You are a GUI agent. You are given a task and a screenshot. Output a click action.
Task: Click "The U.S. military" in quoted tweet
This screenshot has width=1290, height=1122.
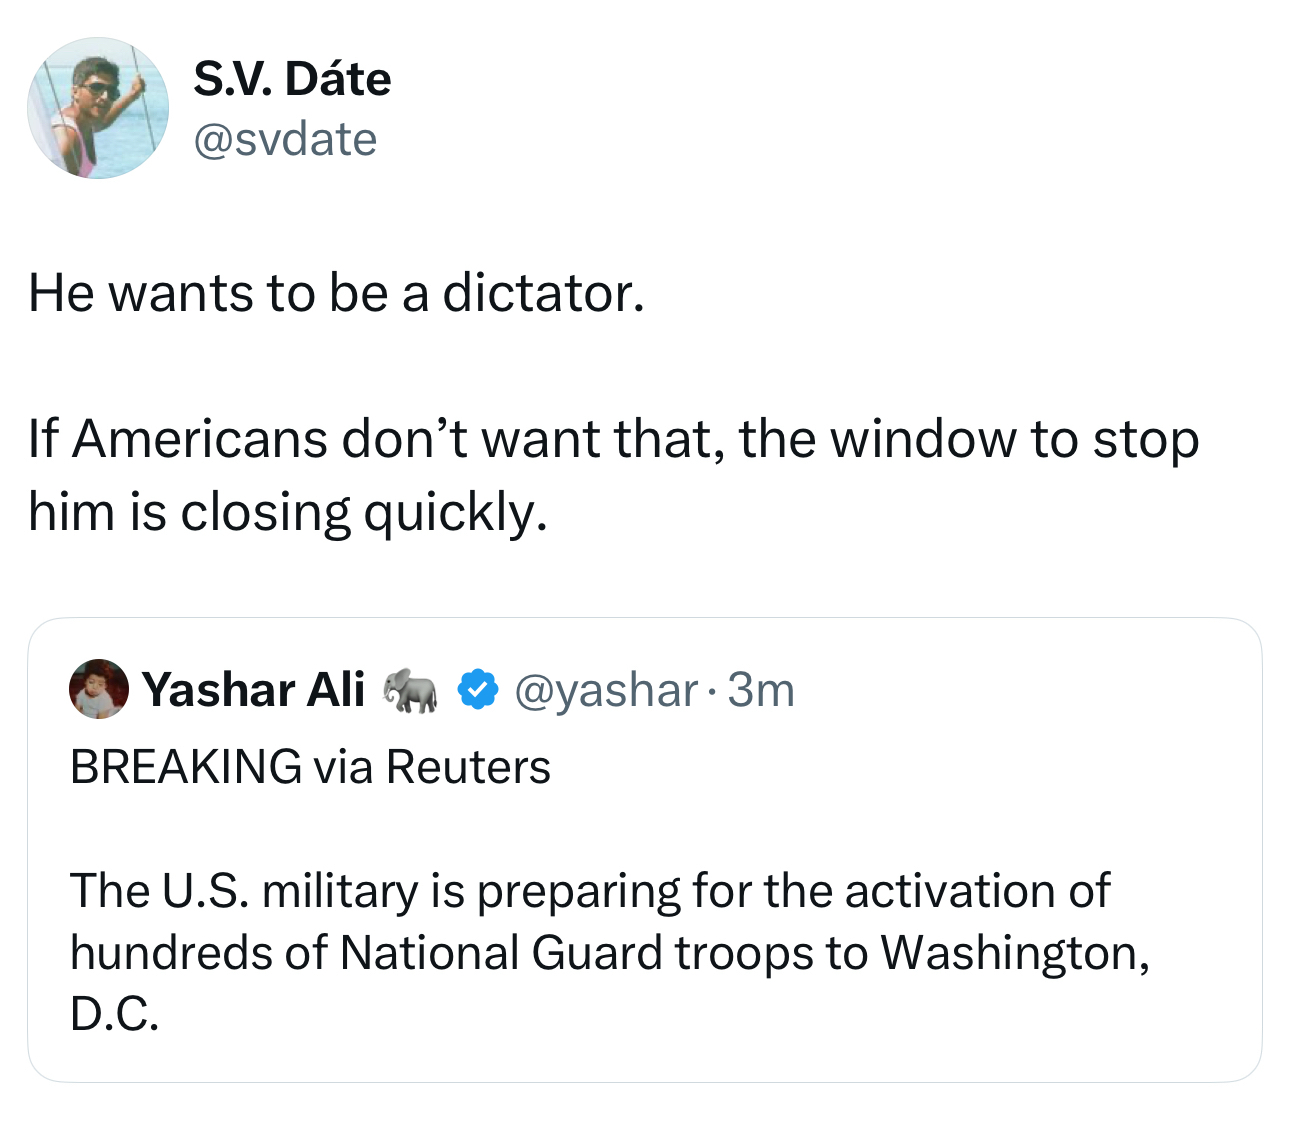(x=244, y=891)
